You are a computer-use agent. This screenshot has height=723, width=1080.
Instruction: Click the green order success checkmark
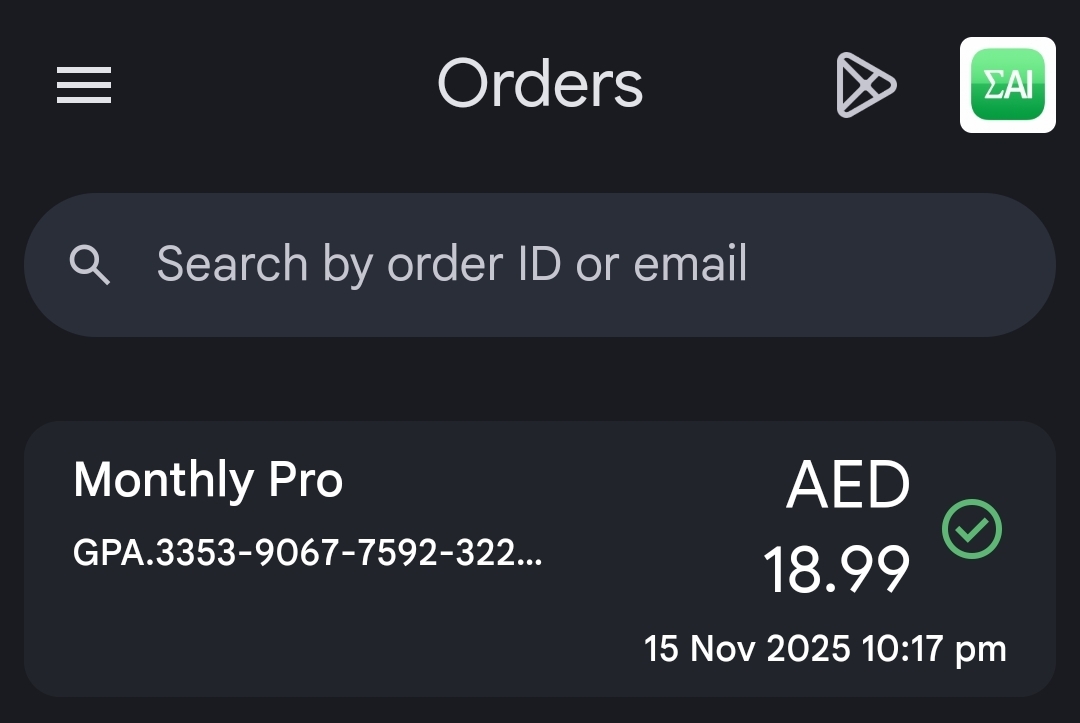click(x=972, y=529)
